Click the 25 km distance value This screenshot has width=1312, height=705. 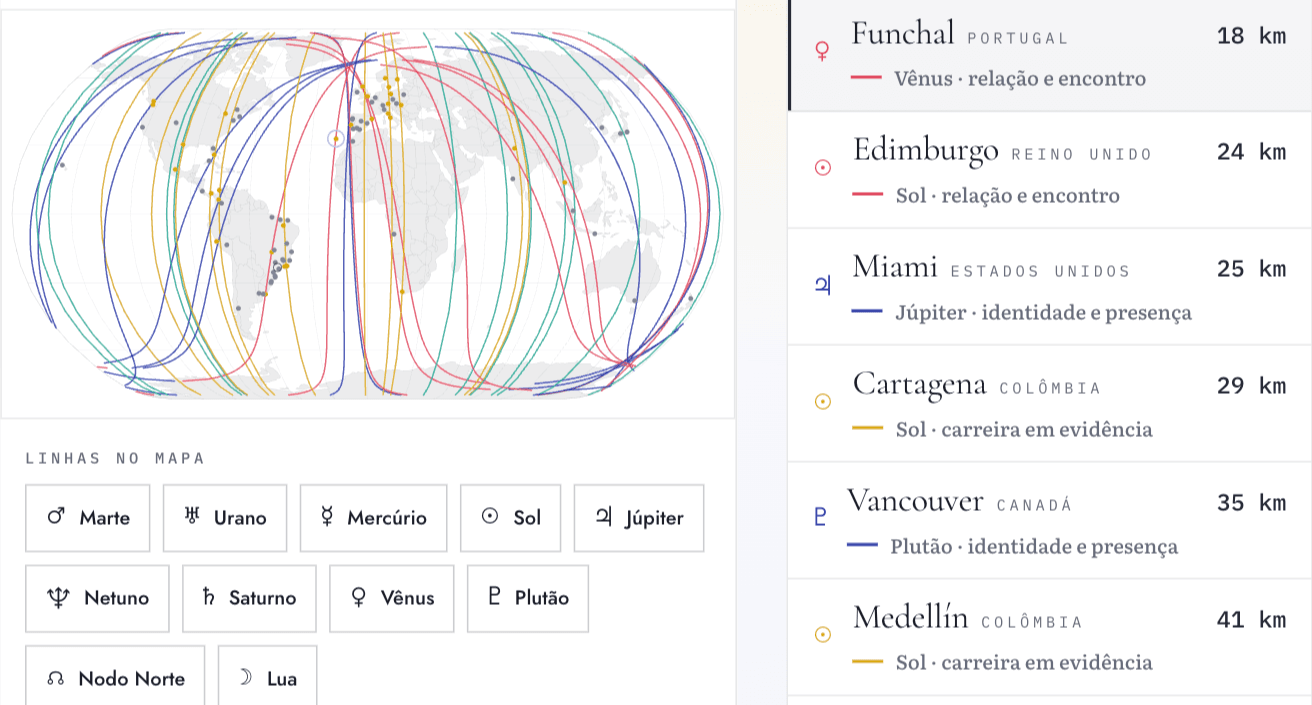tap(1251, 269)
